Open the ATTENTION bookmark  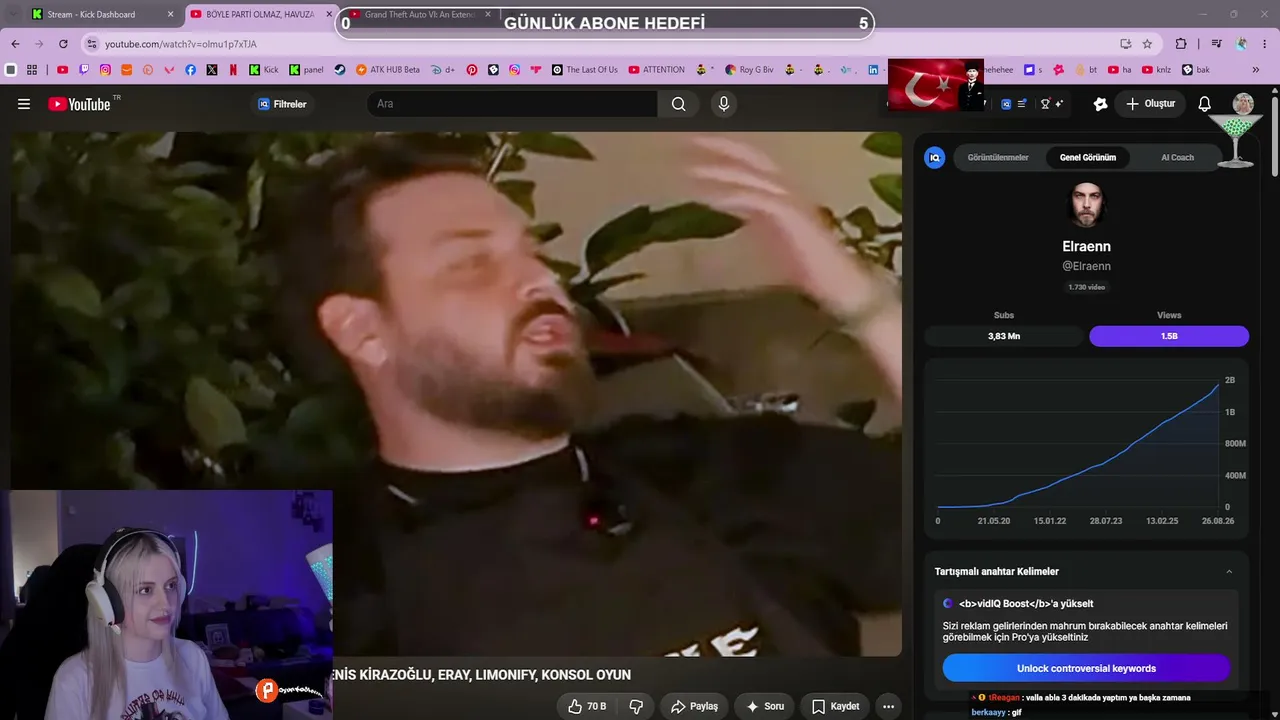(657, 70)
